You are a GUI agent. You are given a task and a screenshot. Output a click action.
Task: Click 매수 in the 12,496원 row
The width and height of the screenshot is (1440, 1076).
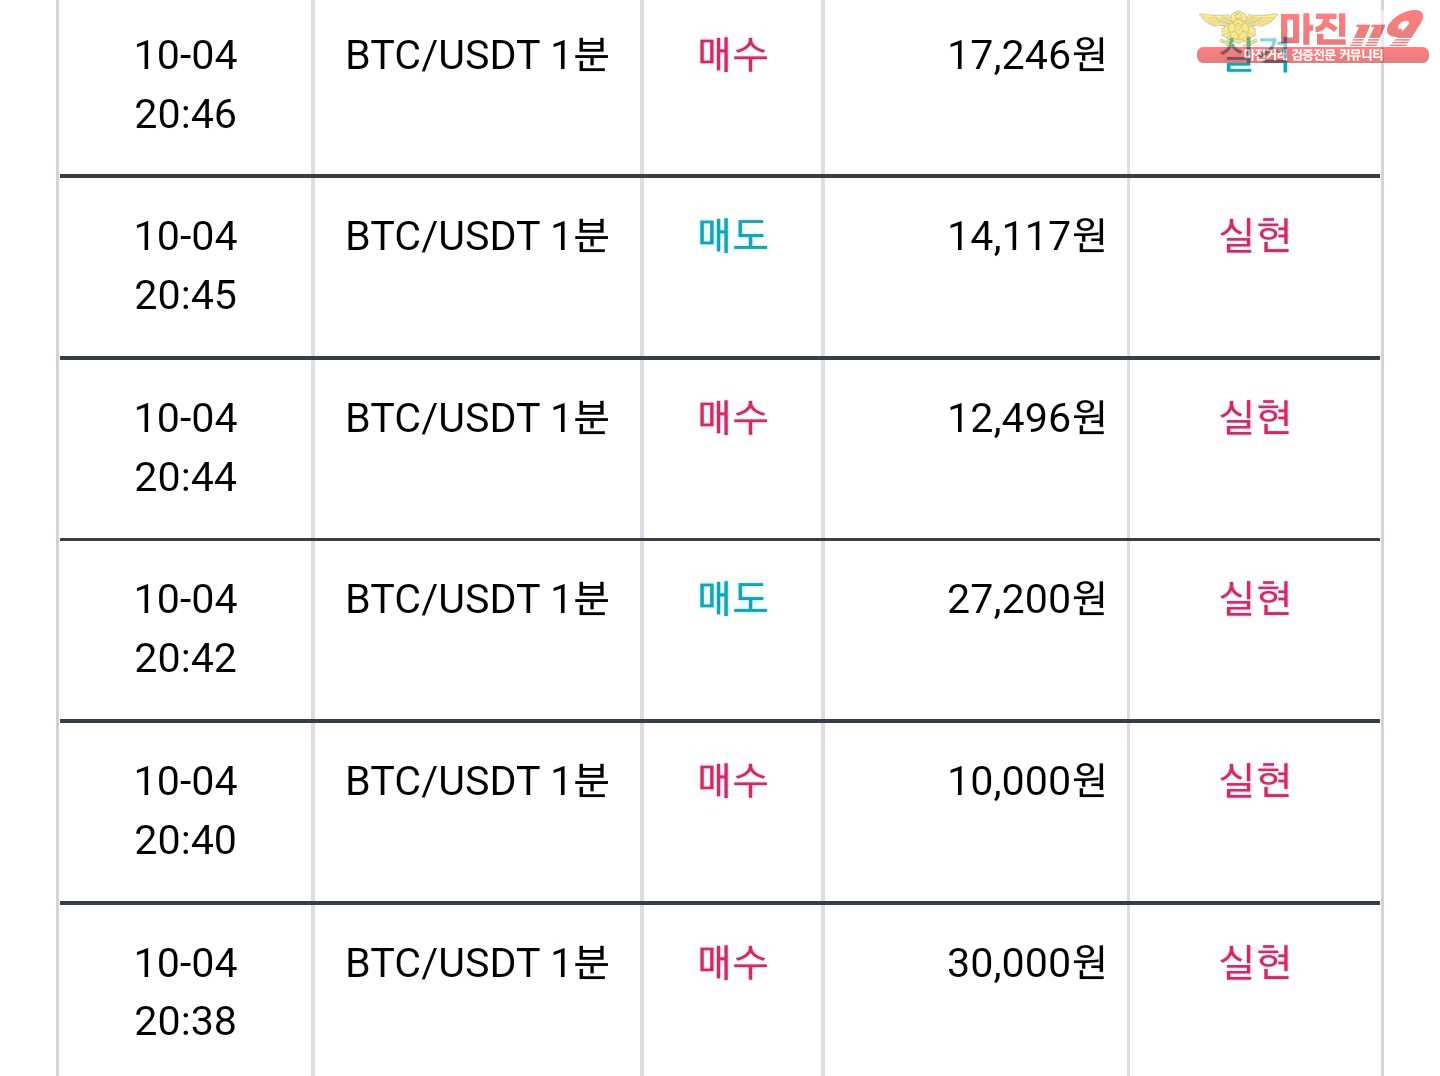tap(733, 418)
